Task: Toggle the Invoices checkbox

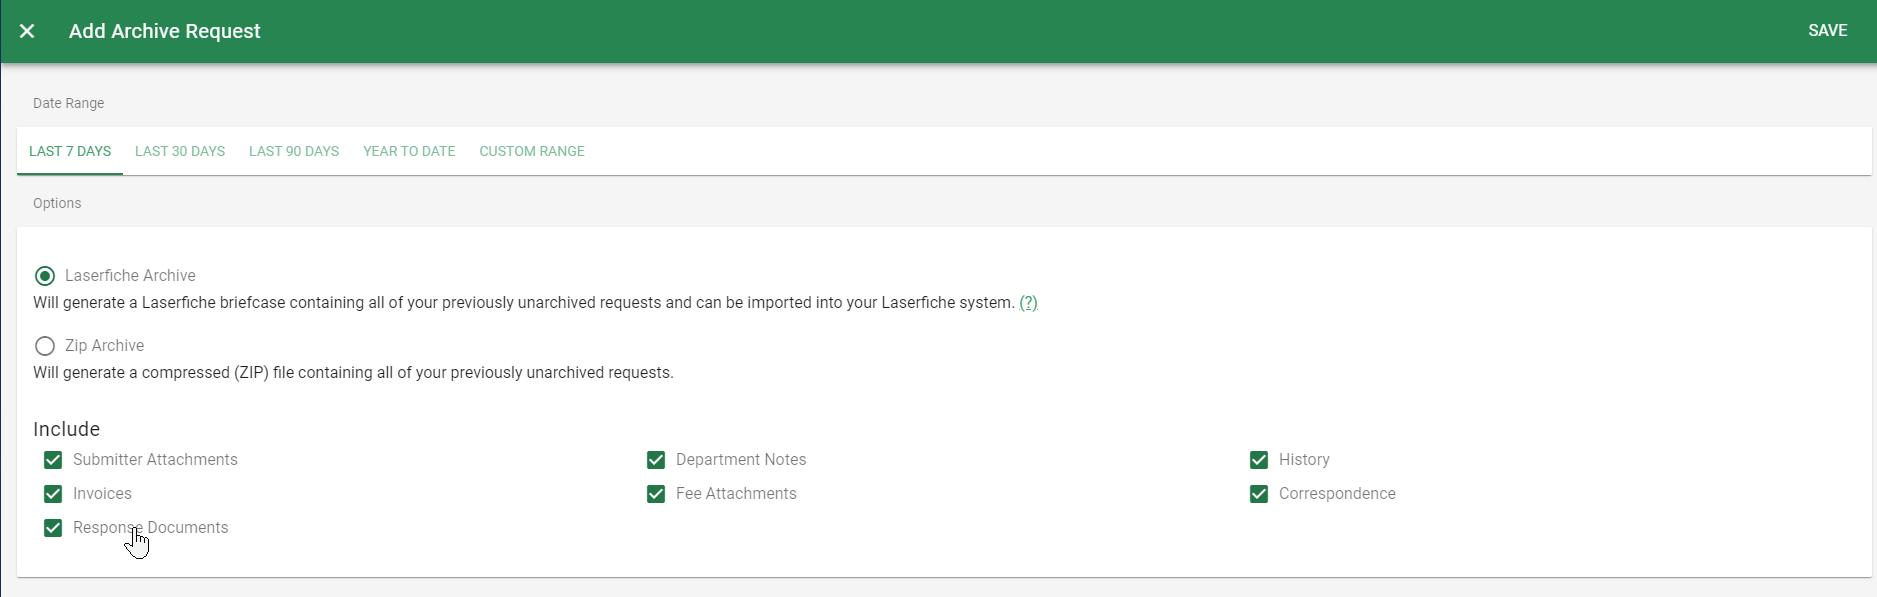Action: pyautogui.click(x=53, y=494)
